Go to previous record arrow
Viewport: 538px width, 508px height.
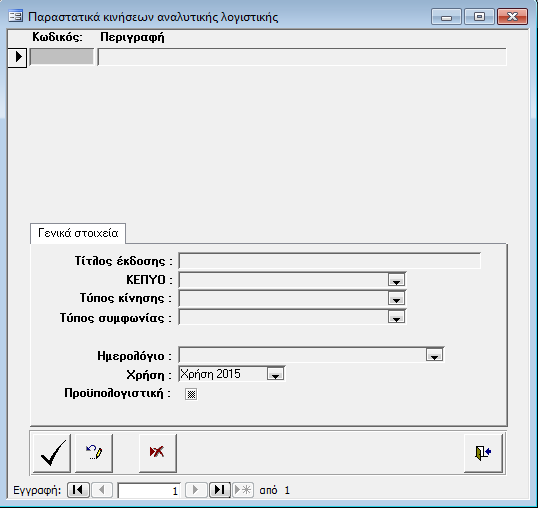102,490
